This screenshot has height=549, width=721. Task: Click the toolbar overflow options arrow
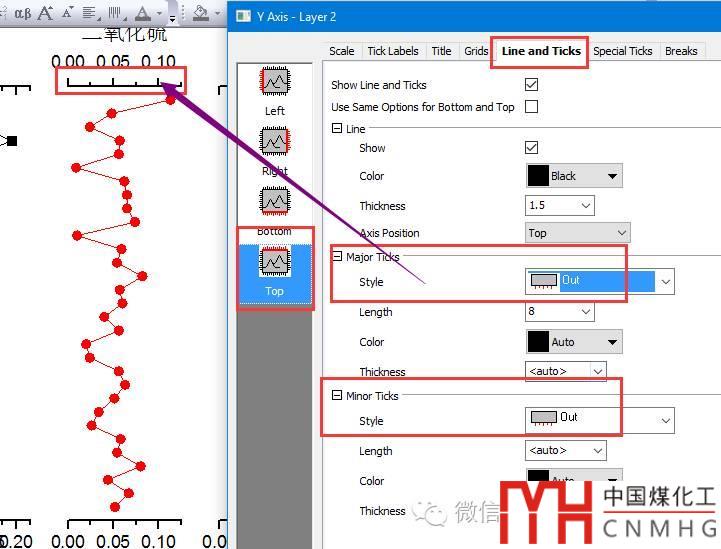click(172, 18)
